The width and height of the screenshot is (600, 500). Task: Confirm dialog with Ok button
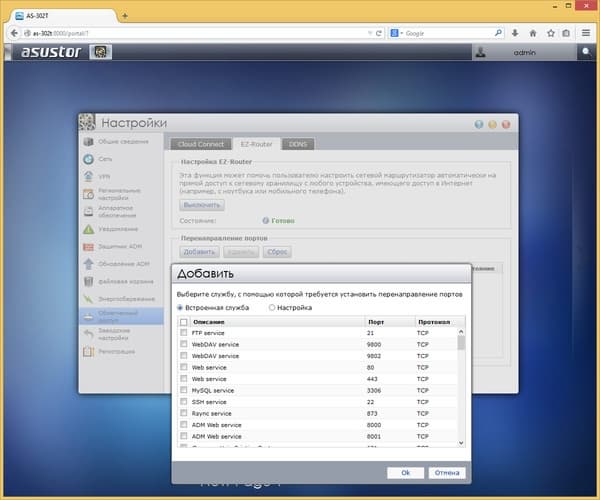pos(405,473)
